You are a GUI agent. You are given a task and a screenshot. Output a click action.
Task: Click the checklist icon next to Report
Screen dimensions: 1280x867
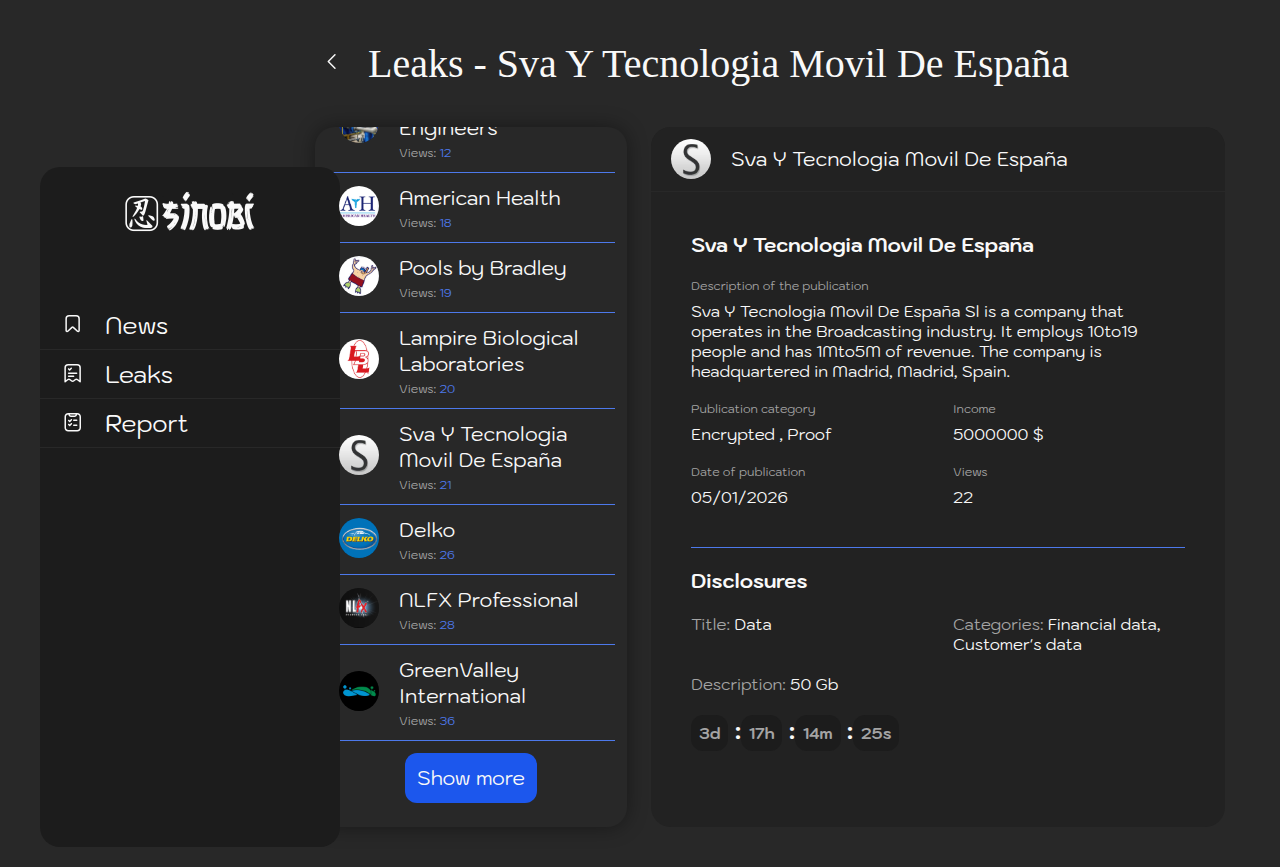[x=73, y=423]
